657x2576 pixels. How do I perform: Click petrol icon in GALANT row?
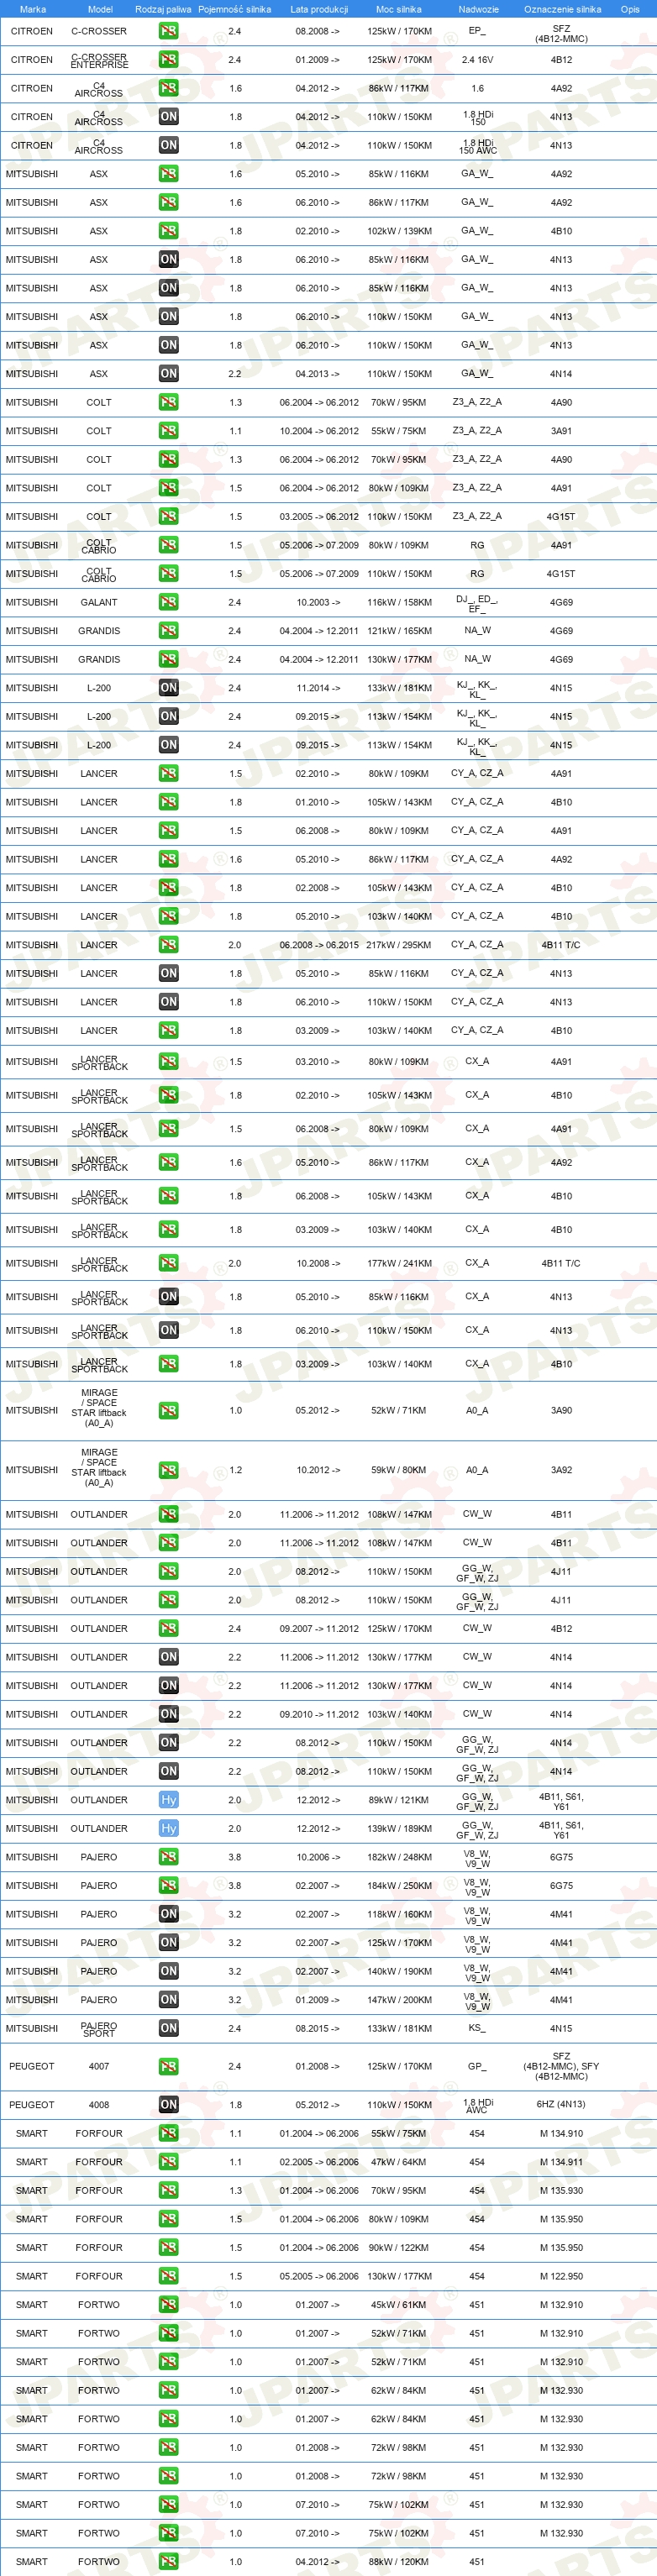[168, 602]
